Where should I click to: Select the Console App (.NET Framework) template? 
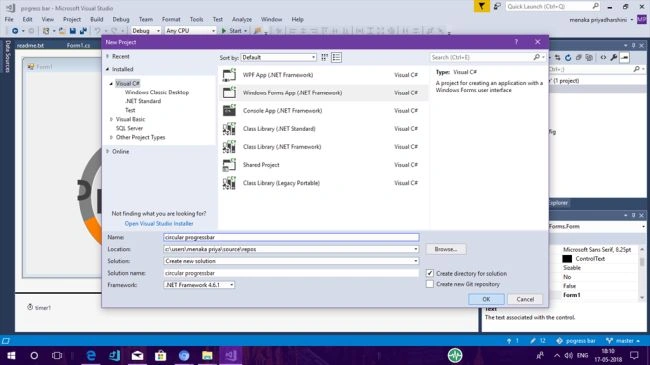323,111
